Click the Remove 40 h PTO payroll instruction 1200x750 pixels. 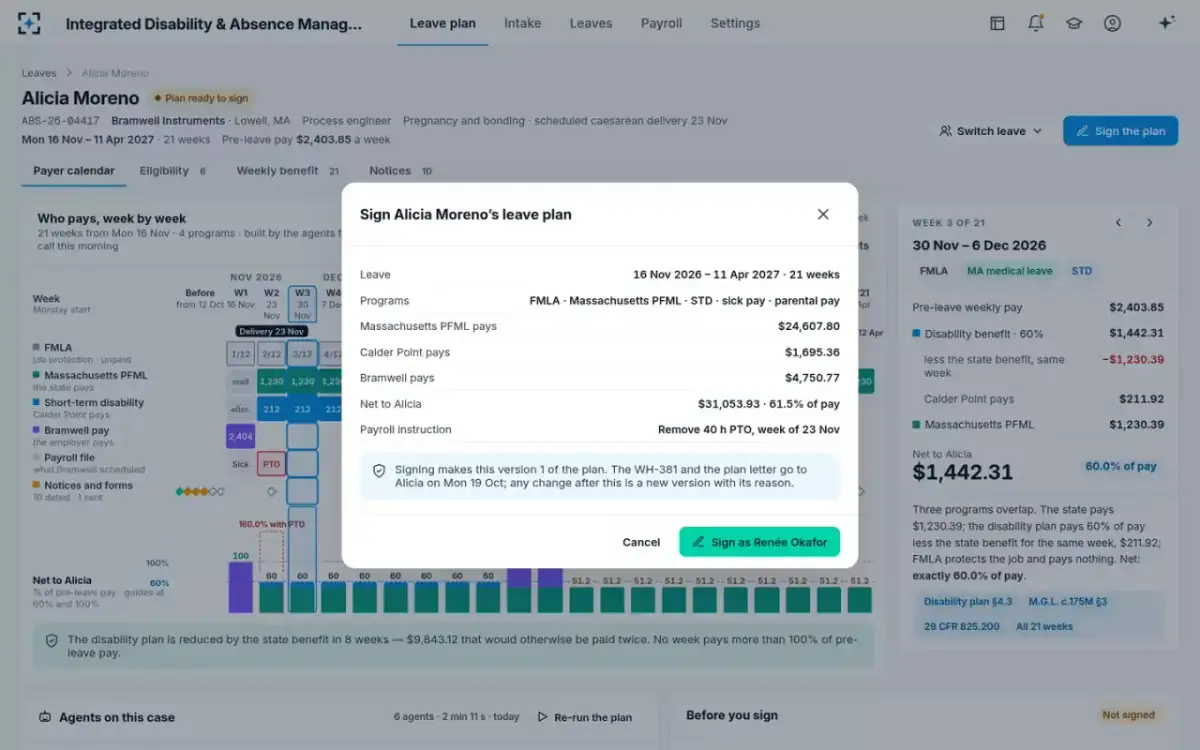tap(749, 430)
